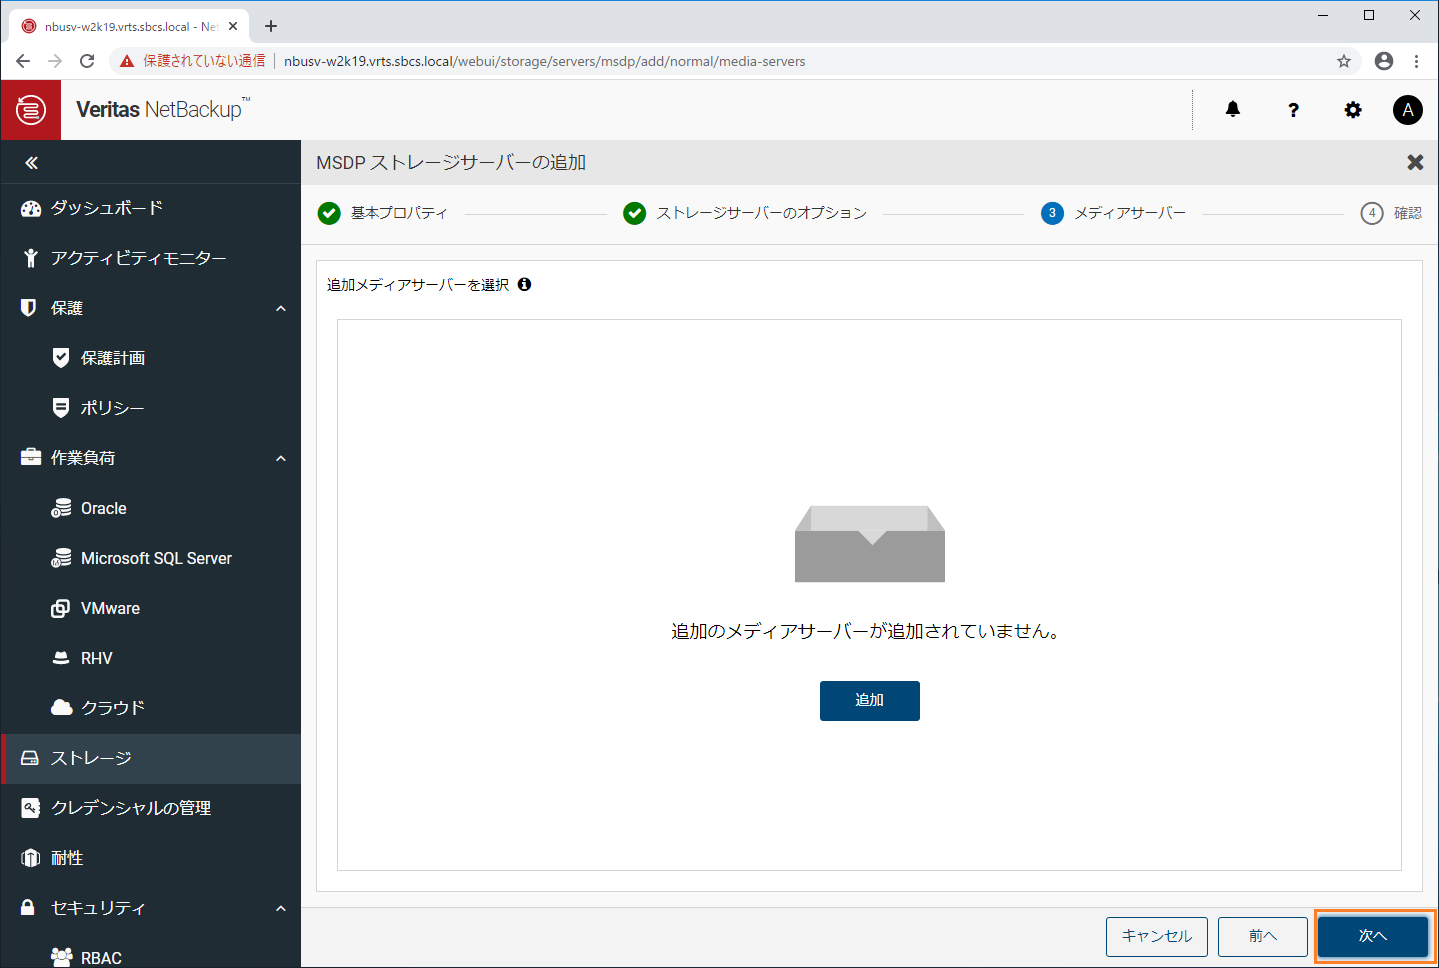Select ストレージ in the sidebar
This screenshot has width=1439, height=968.
click(91, 758)
